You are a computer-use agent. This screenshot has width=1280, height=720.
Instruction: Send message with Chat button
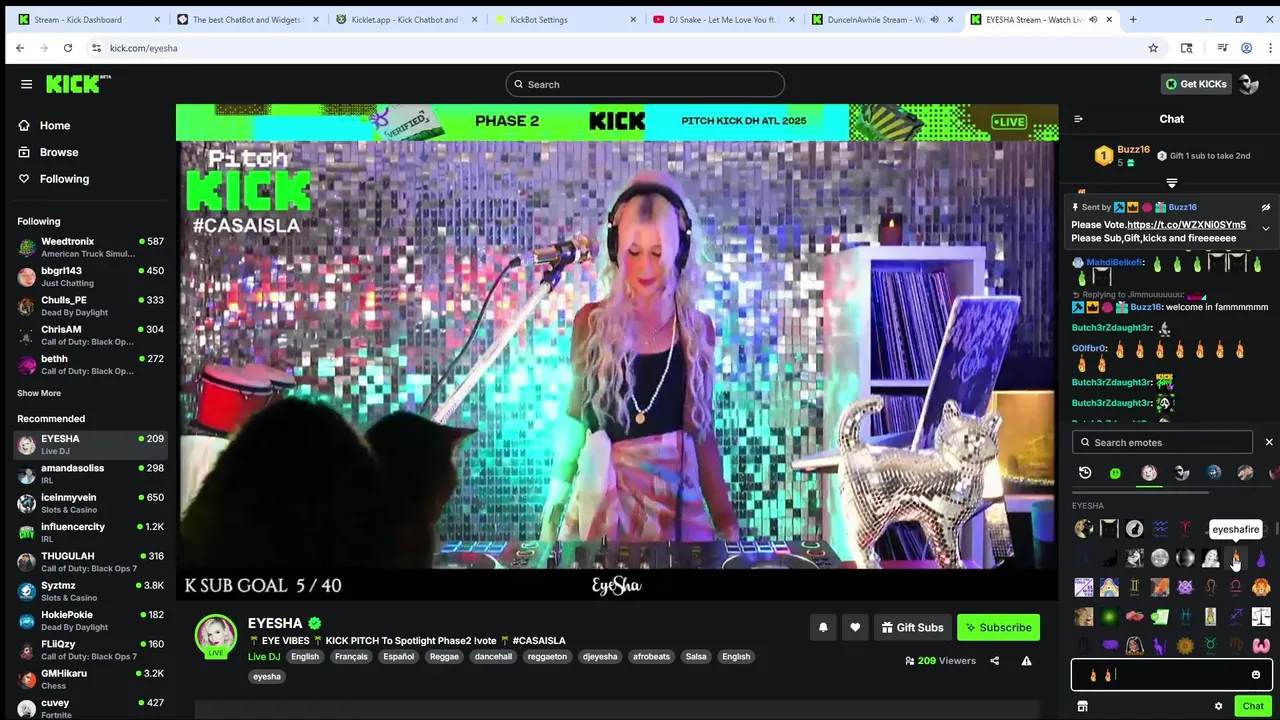click(1253, 706)
